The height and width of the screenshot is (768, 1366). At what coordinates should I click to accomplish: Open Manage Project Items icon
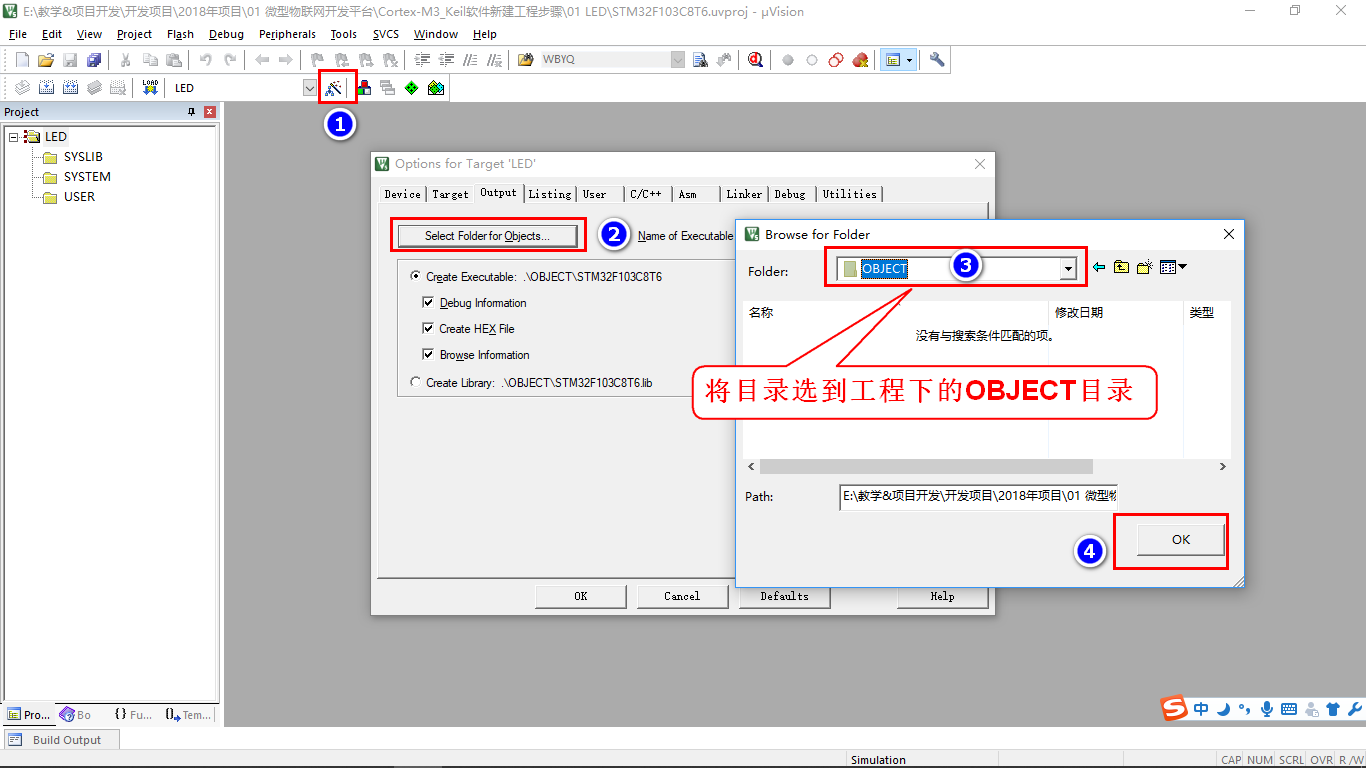[364, 88]
